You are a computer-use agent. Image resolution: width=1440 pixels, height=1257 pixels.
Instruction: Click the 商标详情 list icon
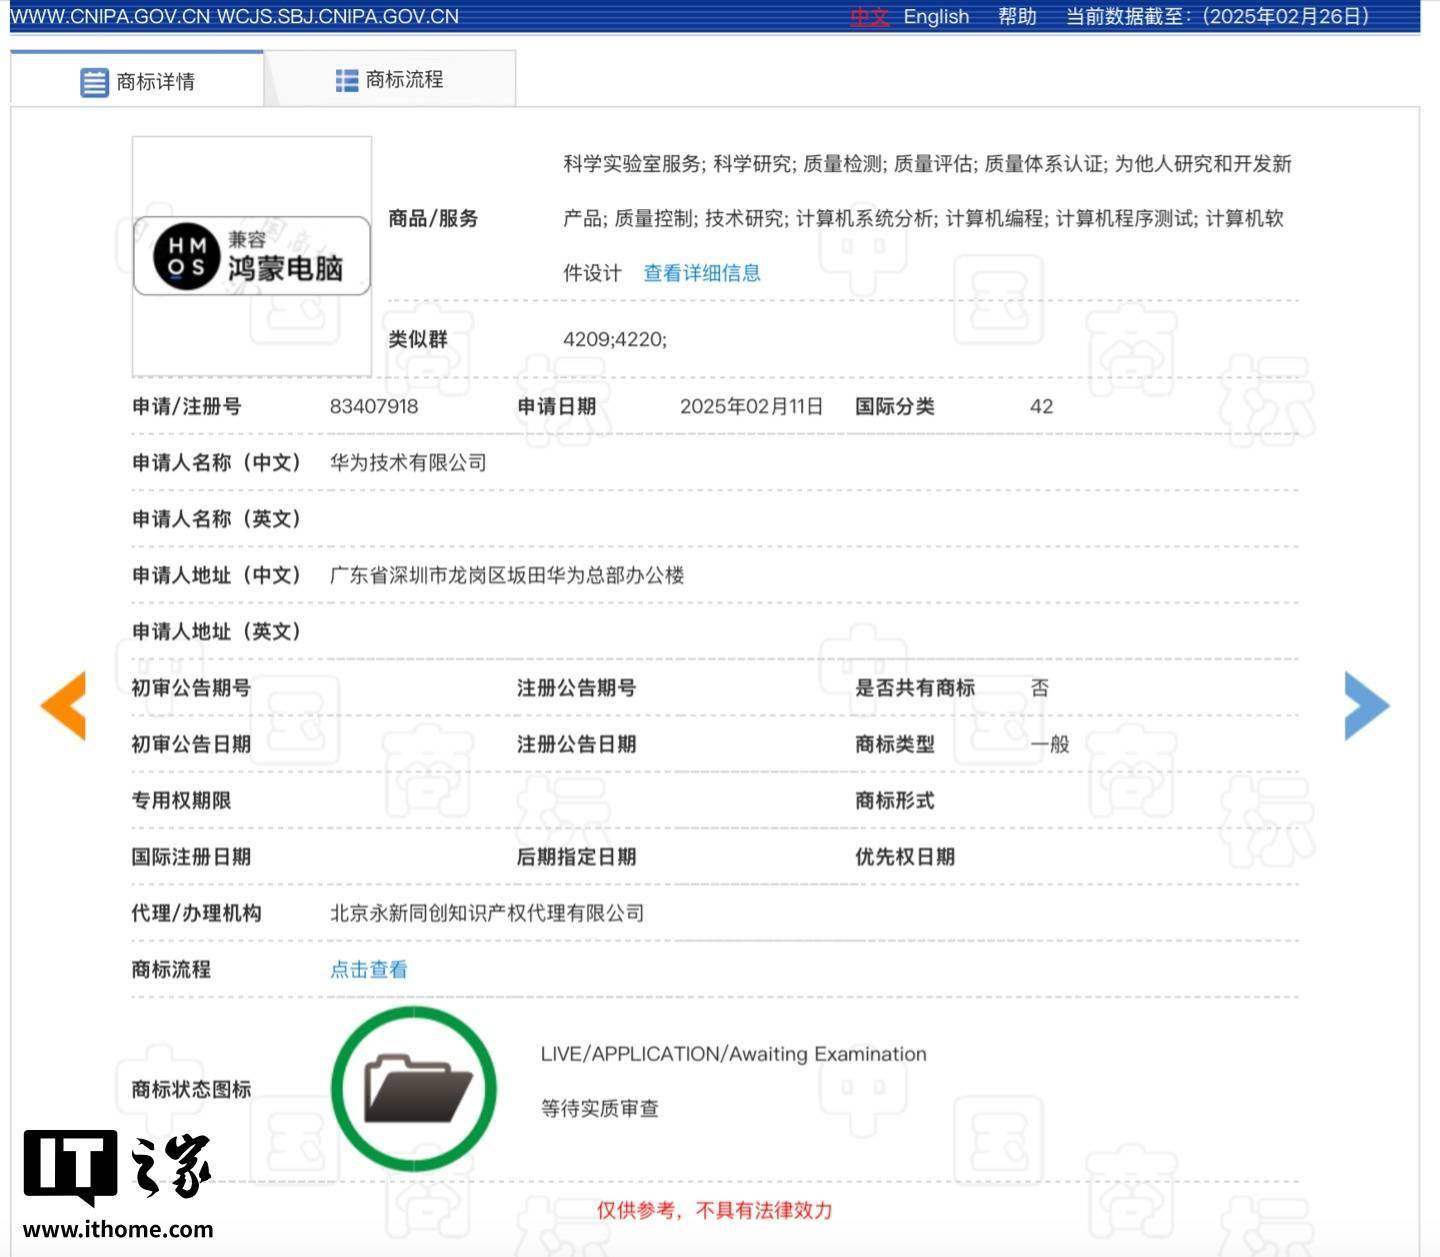coord(94,82)
